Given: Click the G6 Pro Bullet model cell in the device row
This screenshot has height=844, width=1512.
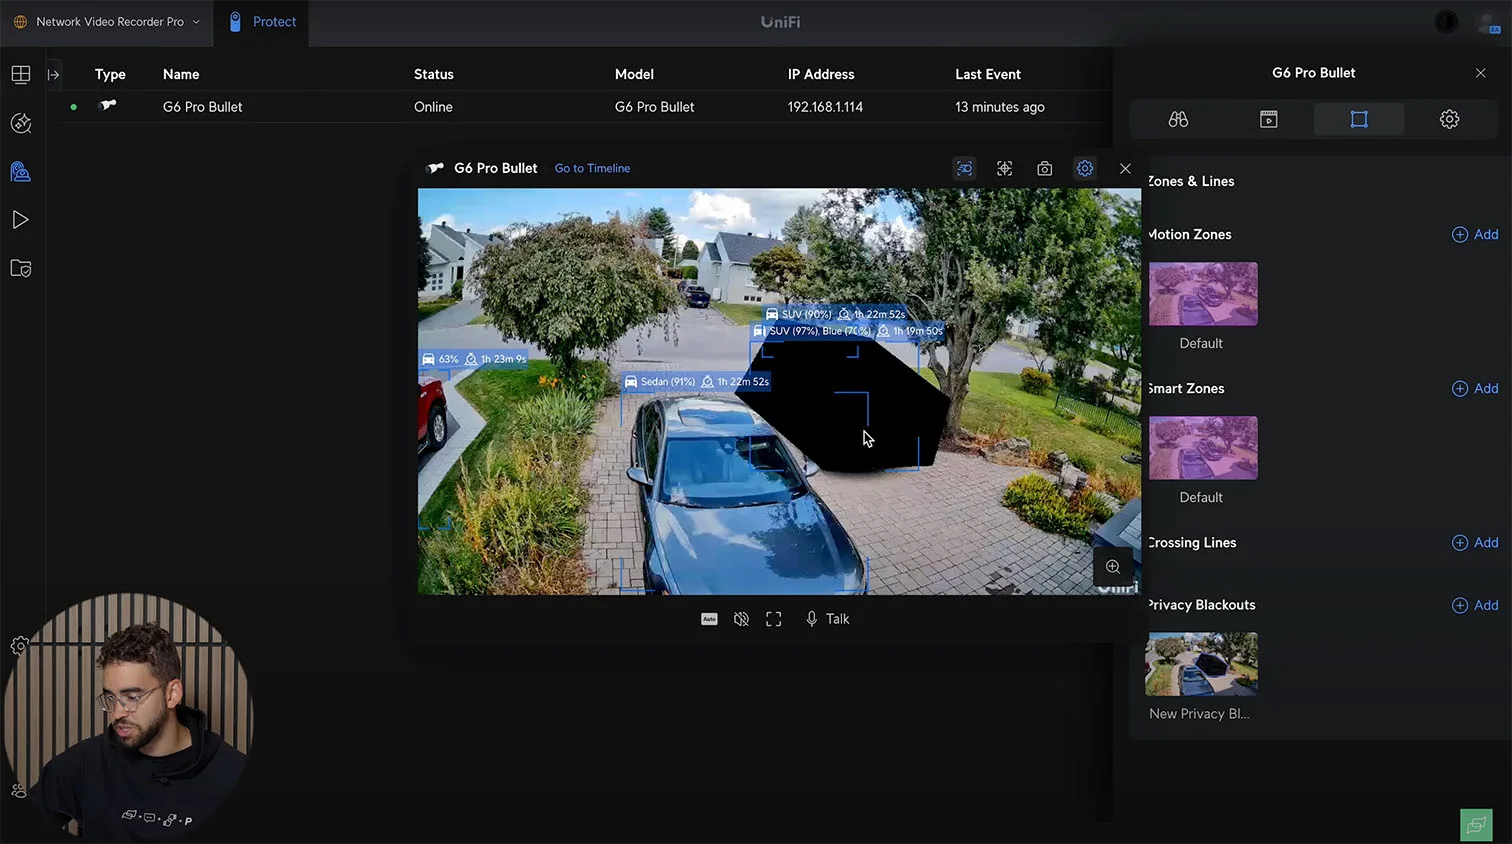Looking at the screenshot, I should pyautogui.click(x=654, y=107).
